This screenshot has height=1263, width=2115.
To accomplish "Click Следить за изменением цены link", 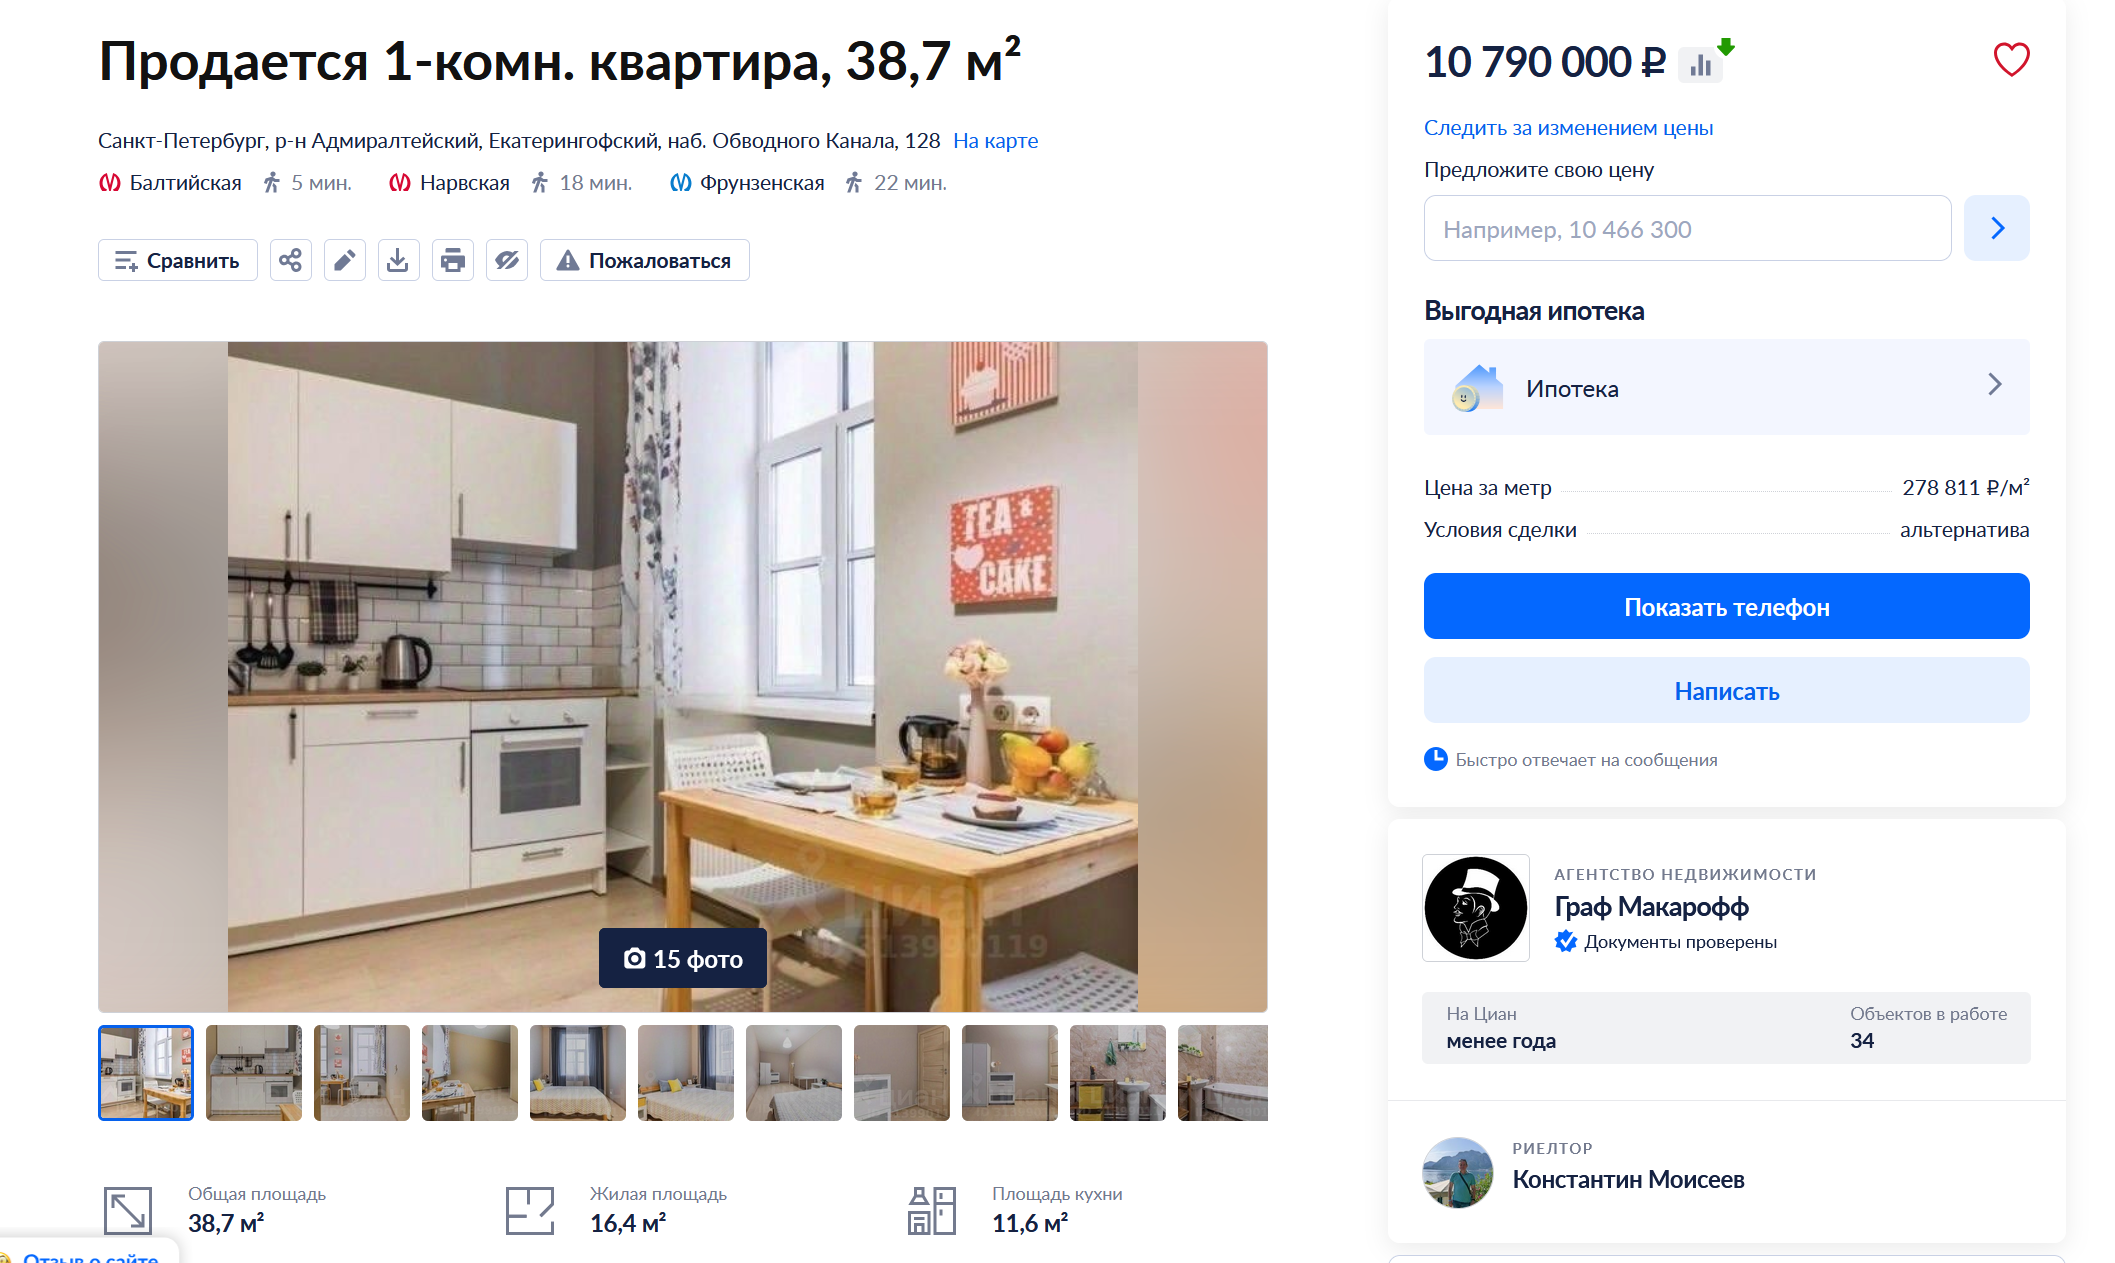I will (x=1568, y=128).
